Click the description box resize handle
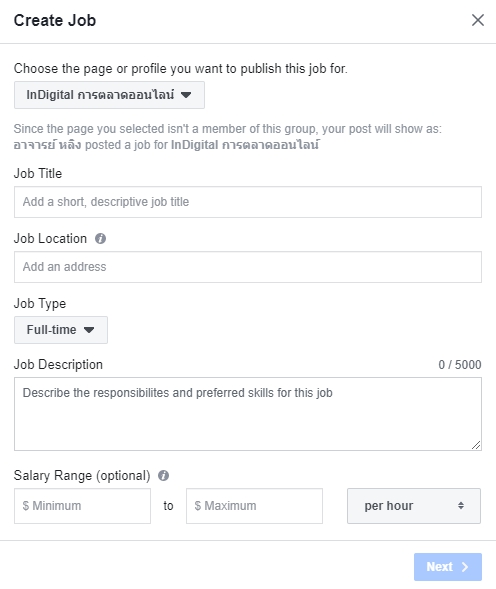 tap(476, 445)
